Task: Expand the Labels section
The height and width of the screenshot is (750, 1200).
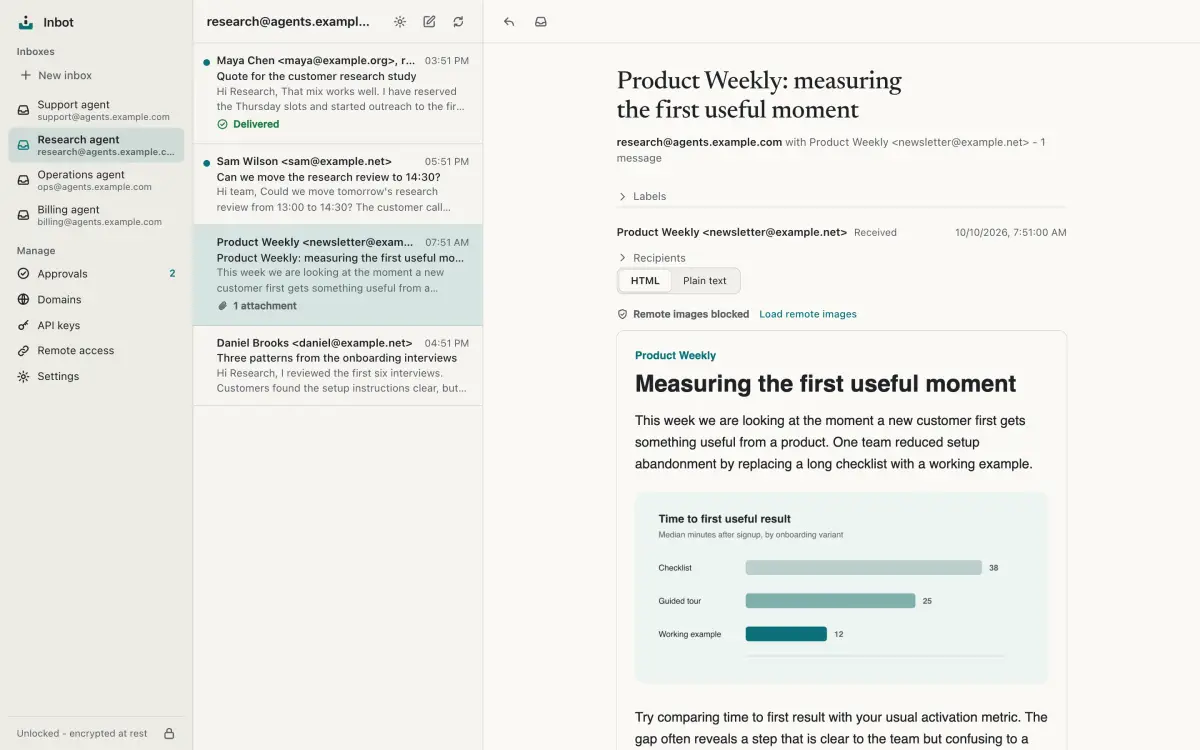Action: tap(642, 196)
